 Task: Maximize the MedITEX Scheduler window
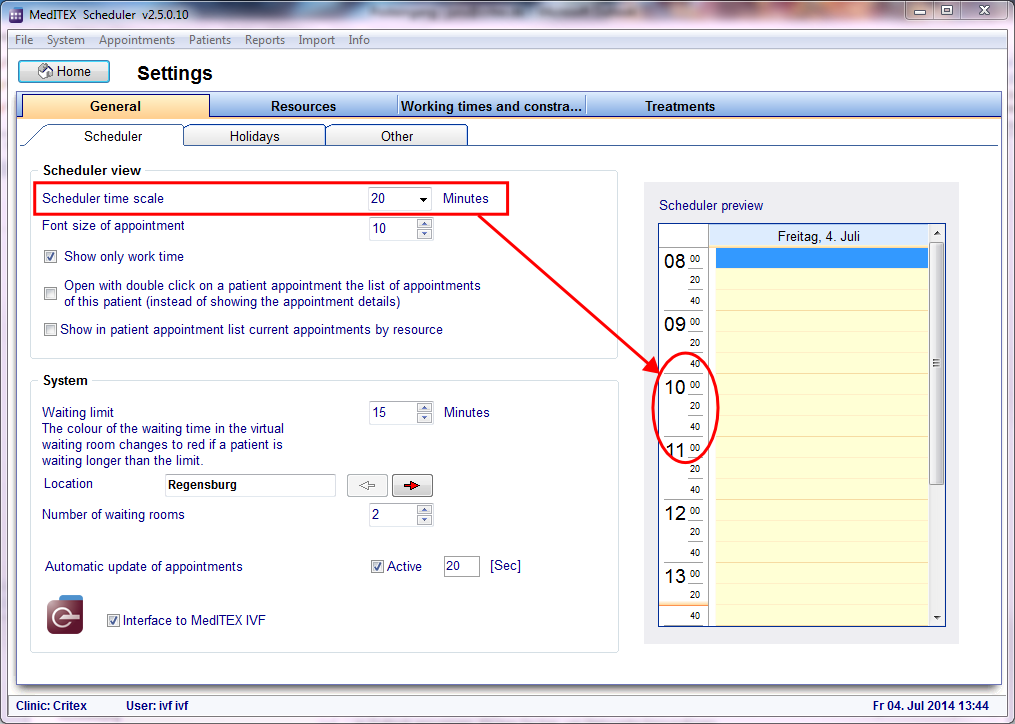947,11
